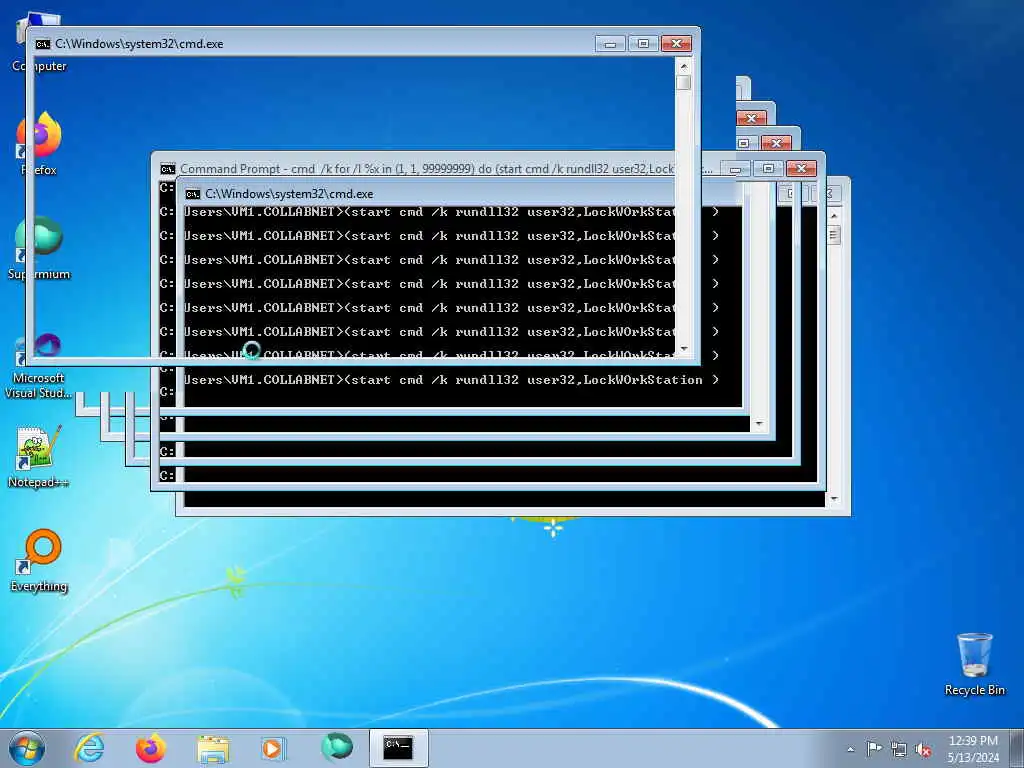Image resolution: width=1024 pixels, height=768 pixels.
Task: Open the Computer desktop icon
Action: point(39,42)
